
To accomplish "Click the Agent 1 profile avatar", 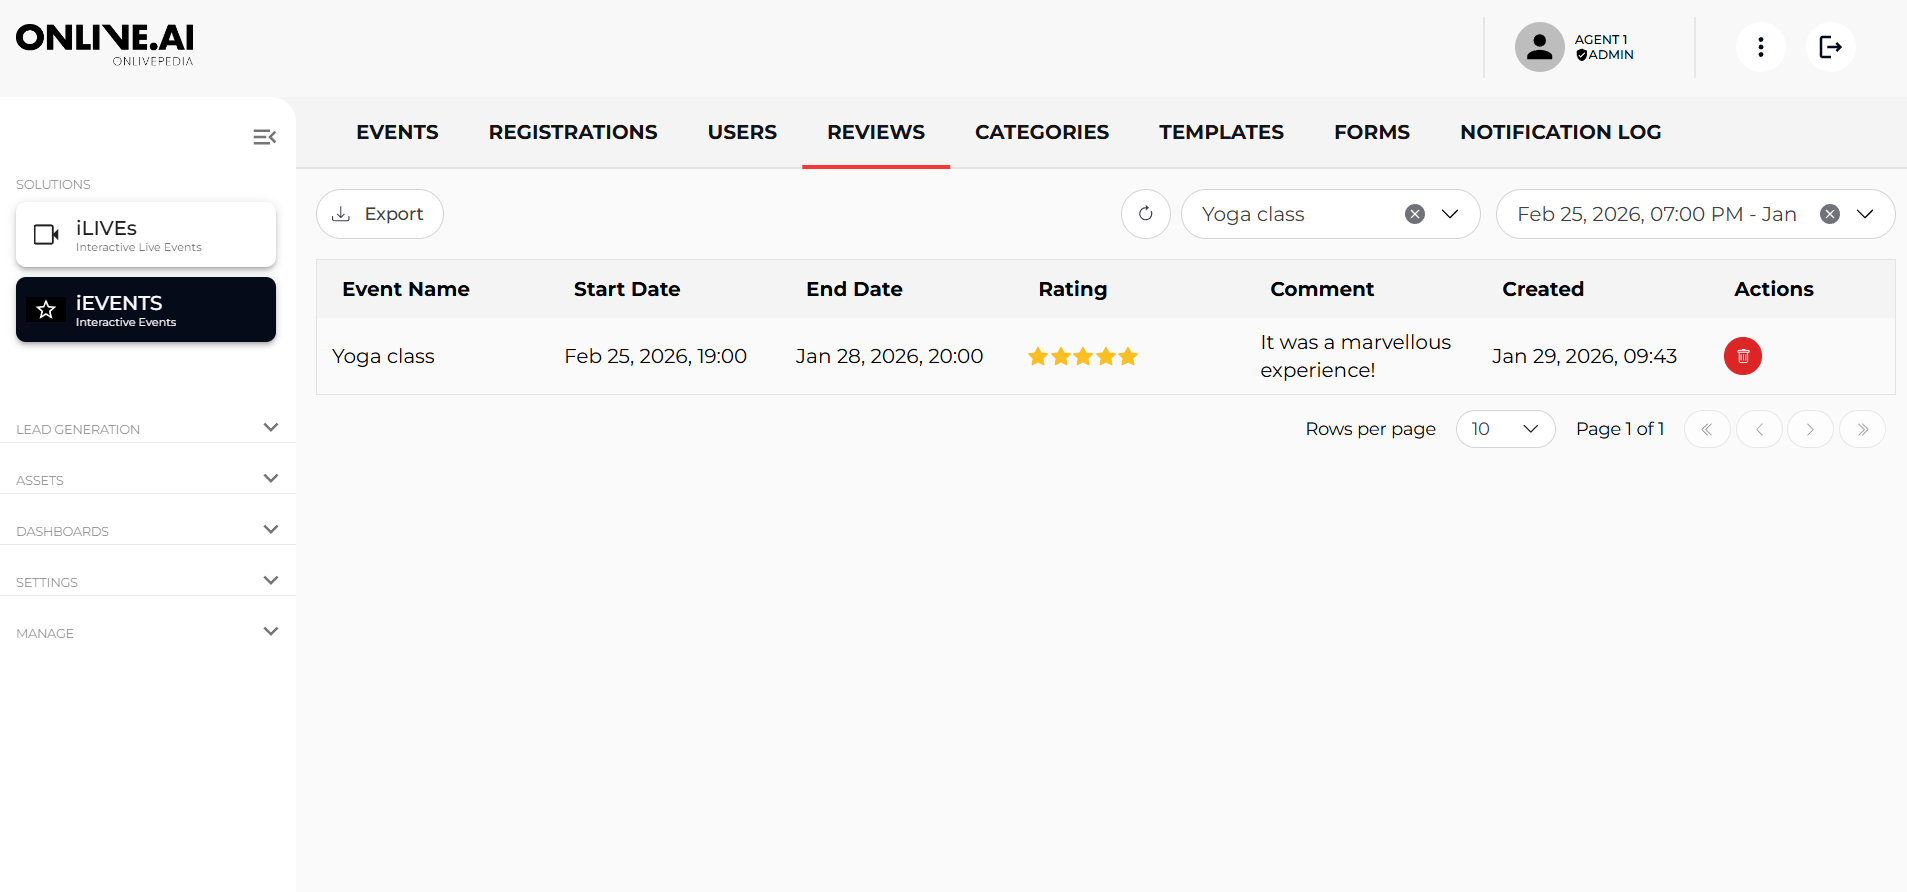I will click(1539, 47).
